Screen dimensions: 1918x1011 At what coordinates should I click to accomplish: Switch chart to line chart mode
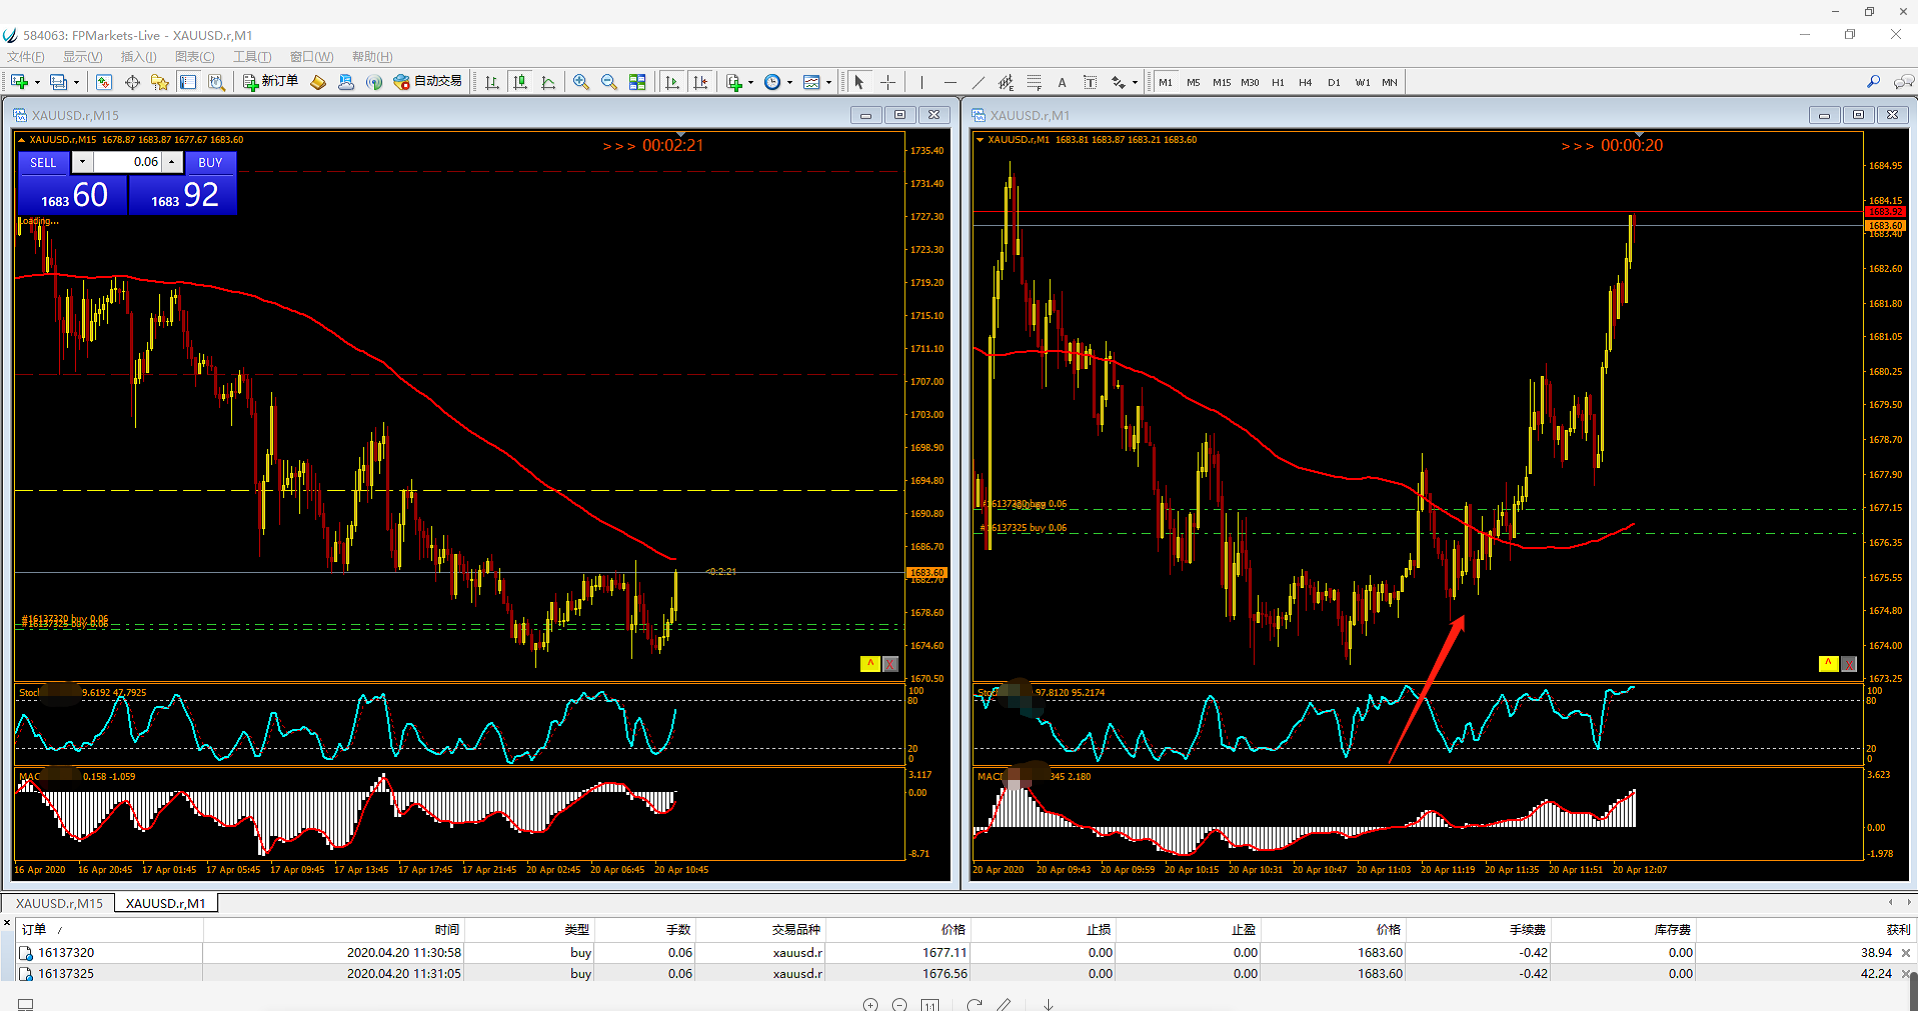point(548,82)
